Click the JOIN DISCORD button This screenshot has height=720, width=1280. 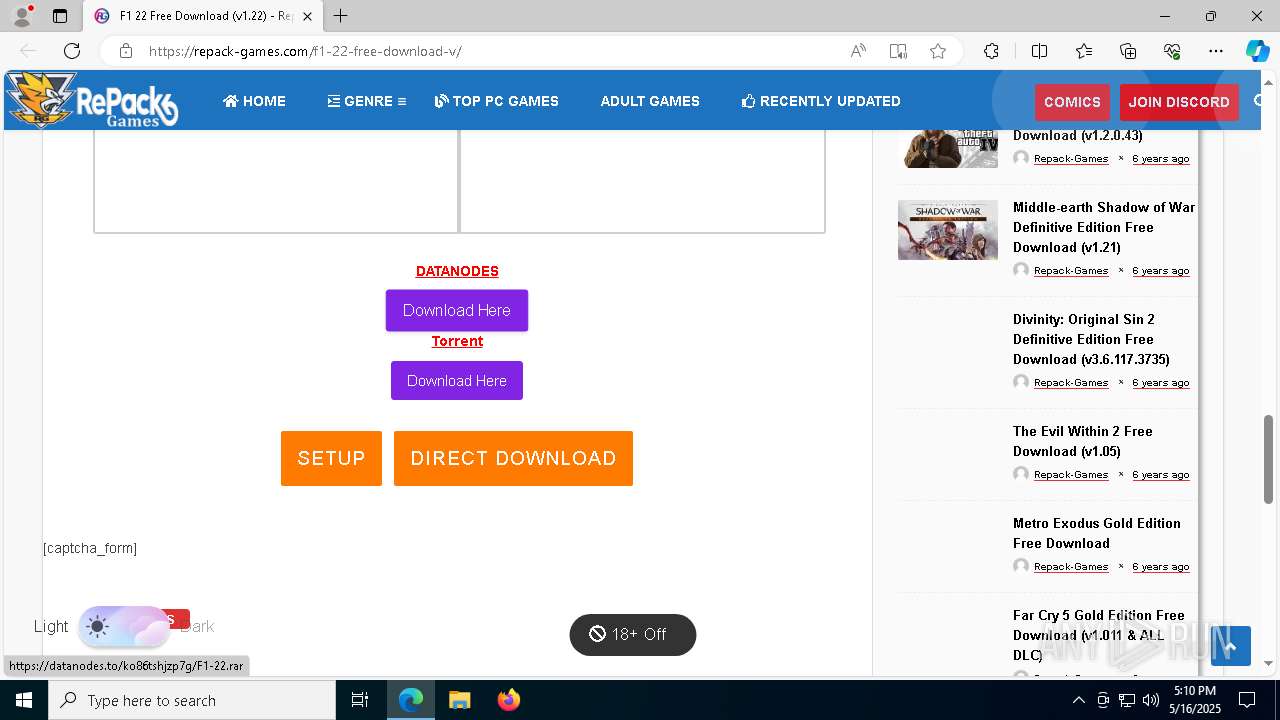(x=1179, y=102)
